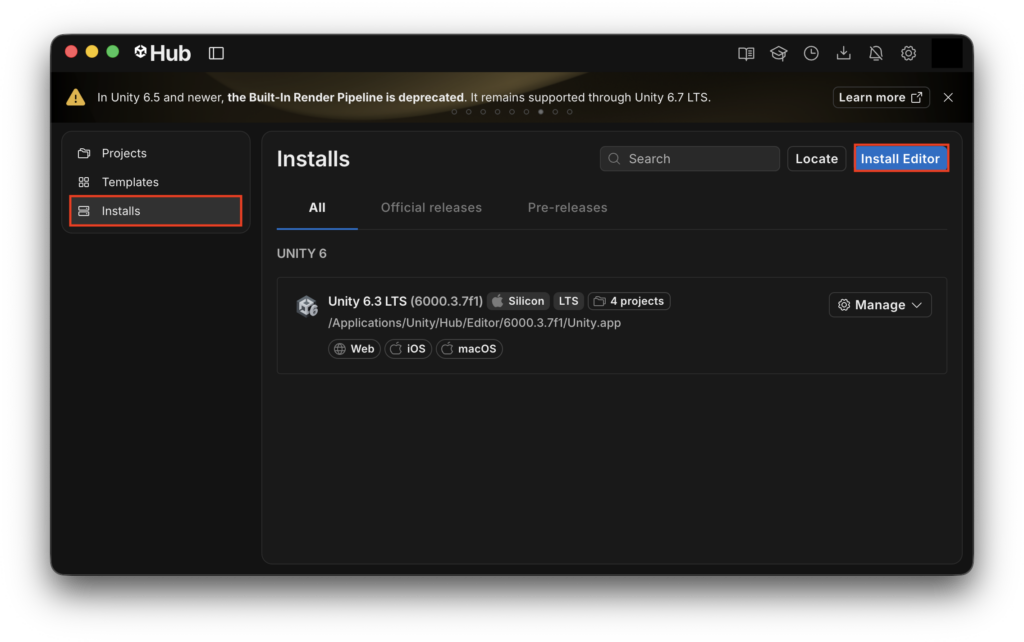Click the macOS module tag
Viewport: 1024px width, 642px height.
pyautogui.click(x=469, y=349)
